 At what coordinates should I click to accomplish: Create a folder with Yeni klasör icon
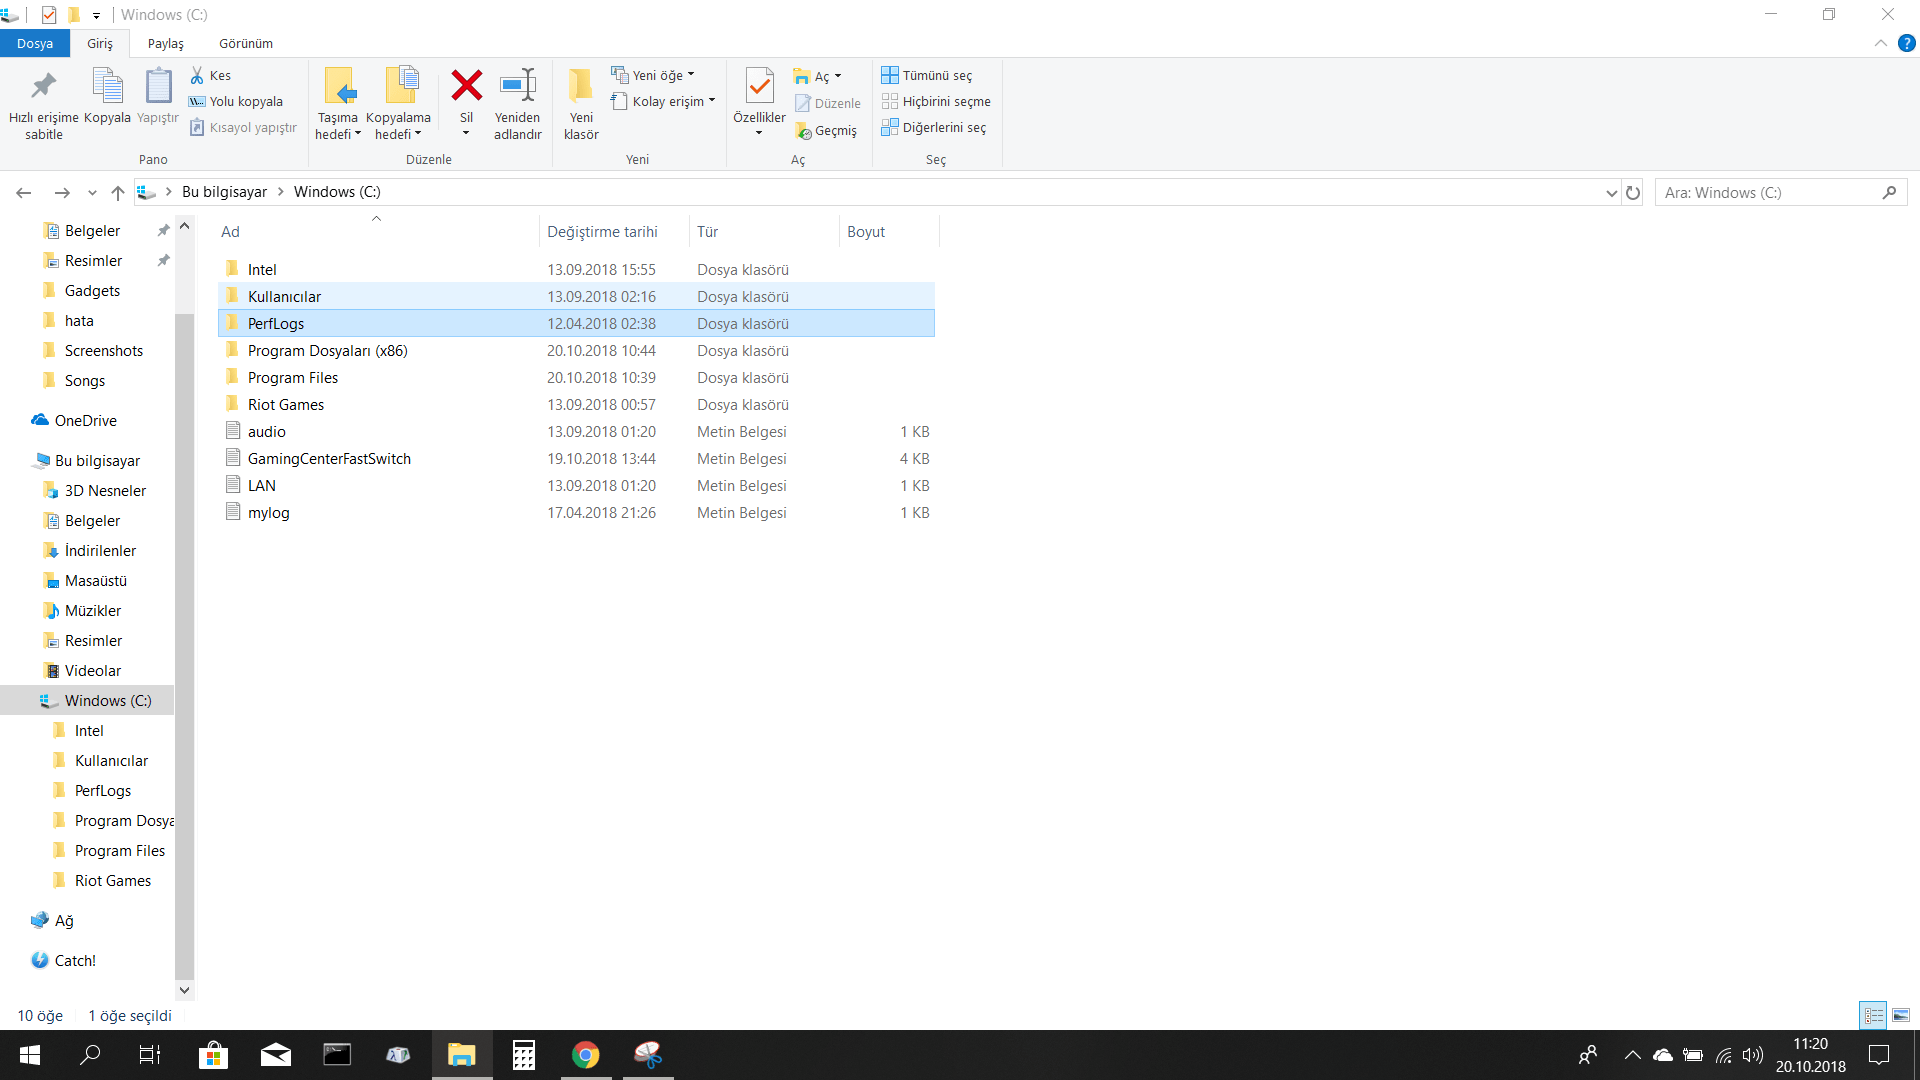[x=580, y=87]
